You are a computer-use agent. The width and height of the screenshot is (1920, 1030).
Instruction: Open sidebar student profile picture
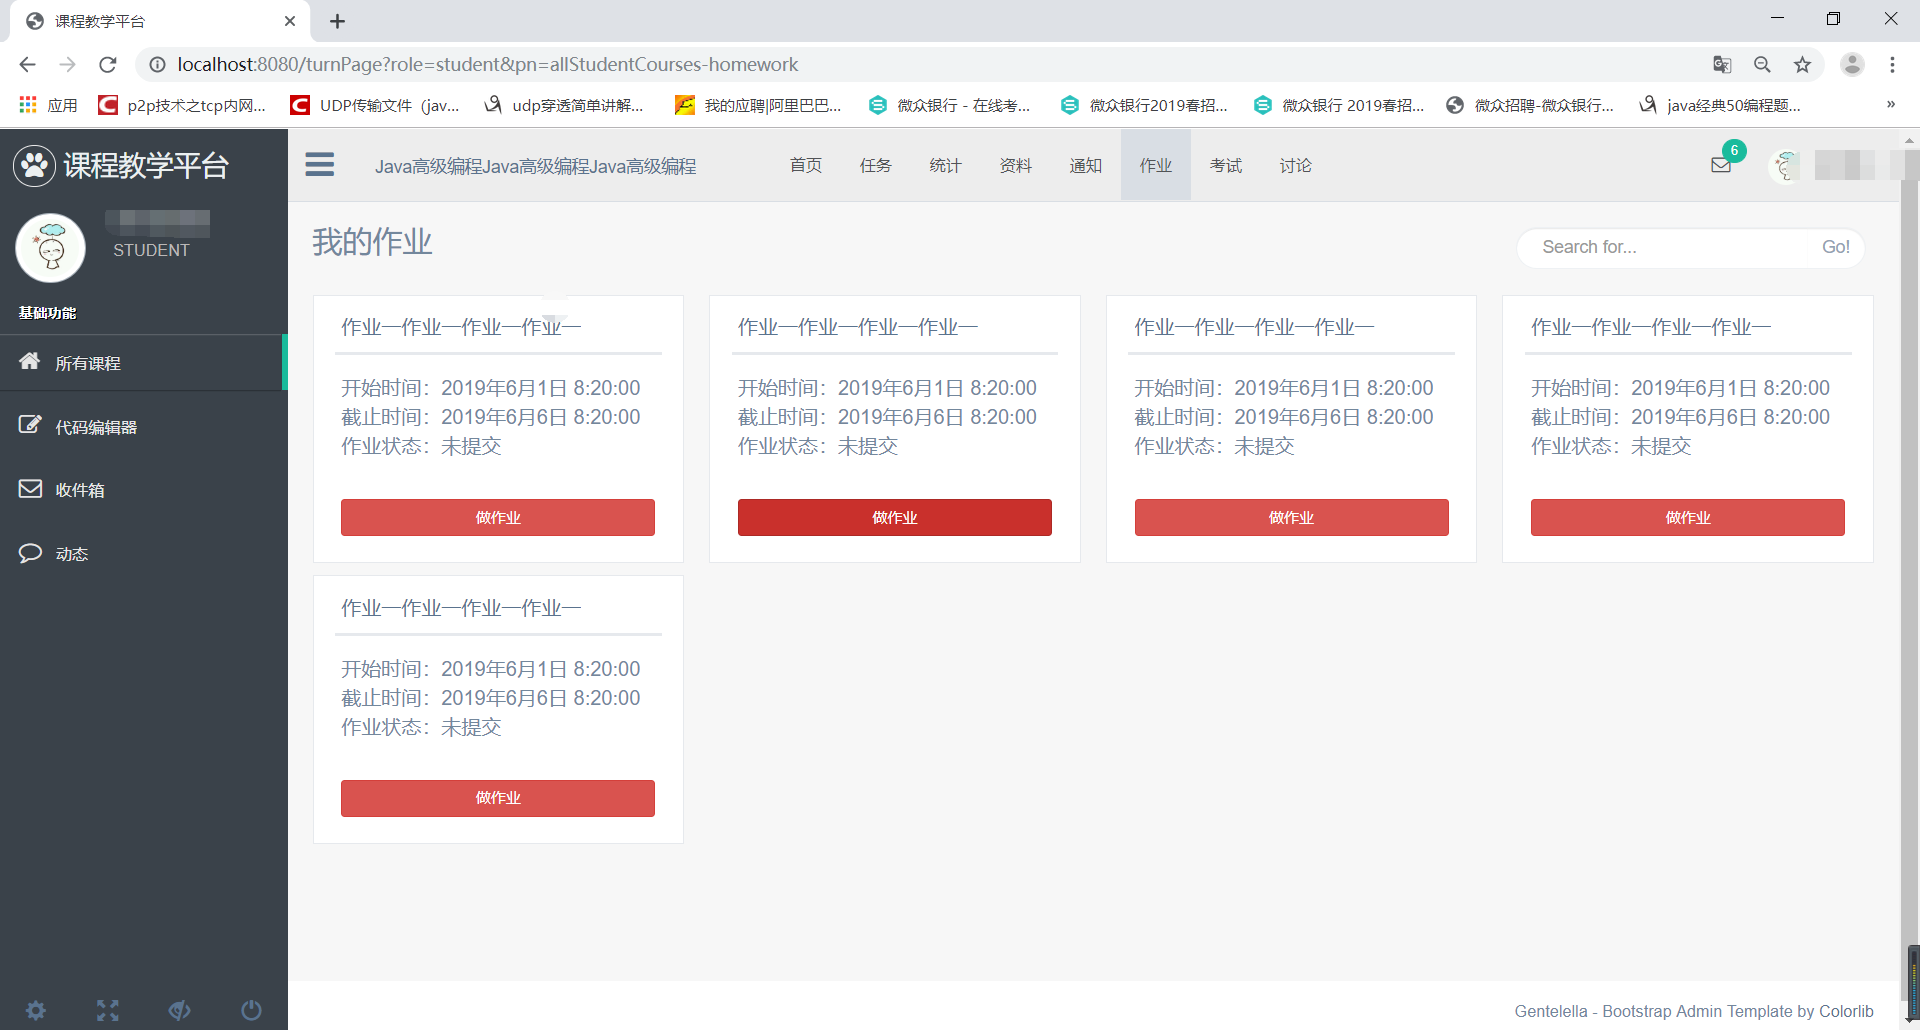point(50,248)
